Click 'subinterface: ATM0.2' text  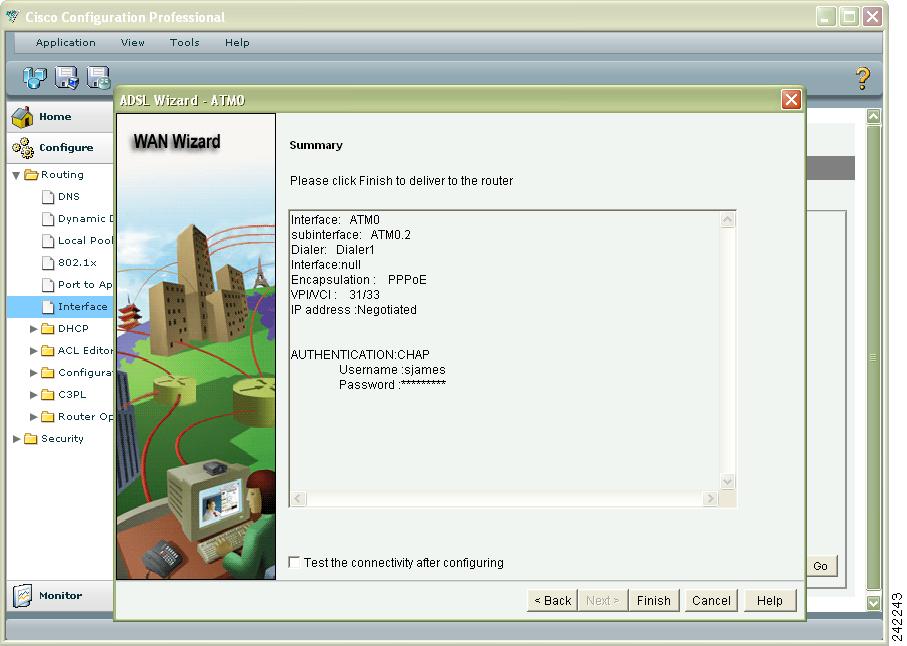351,235
